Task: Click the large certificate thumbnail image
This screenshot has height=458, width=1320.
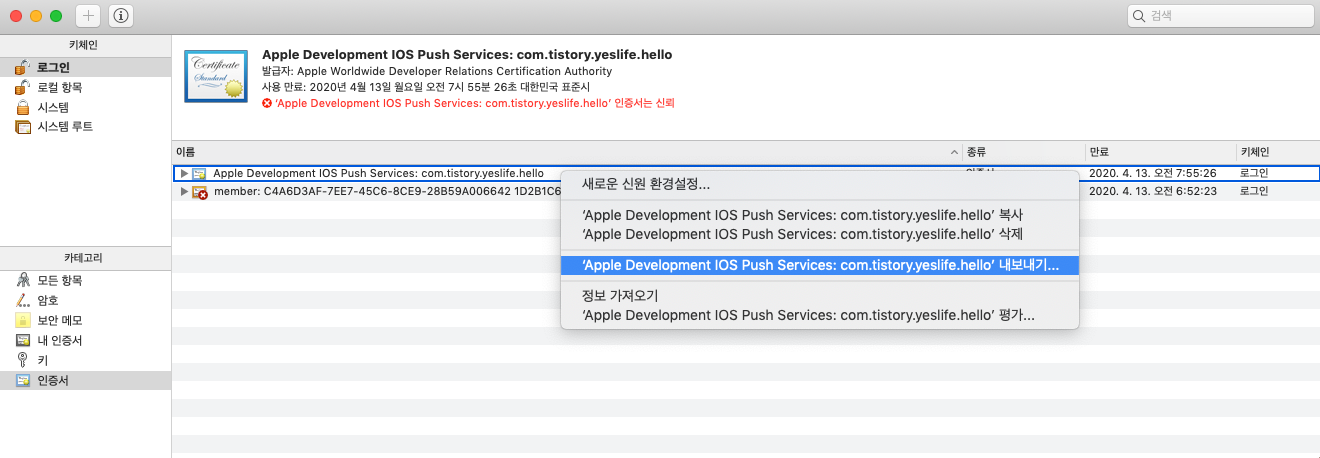Action: [x=216, y=75]
